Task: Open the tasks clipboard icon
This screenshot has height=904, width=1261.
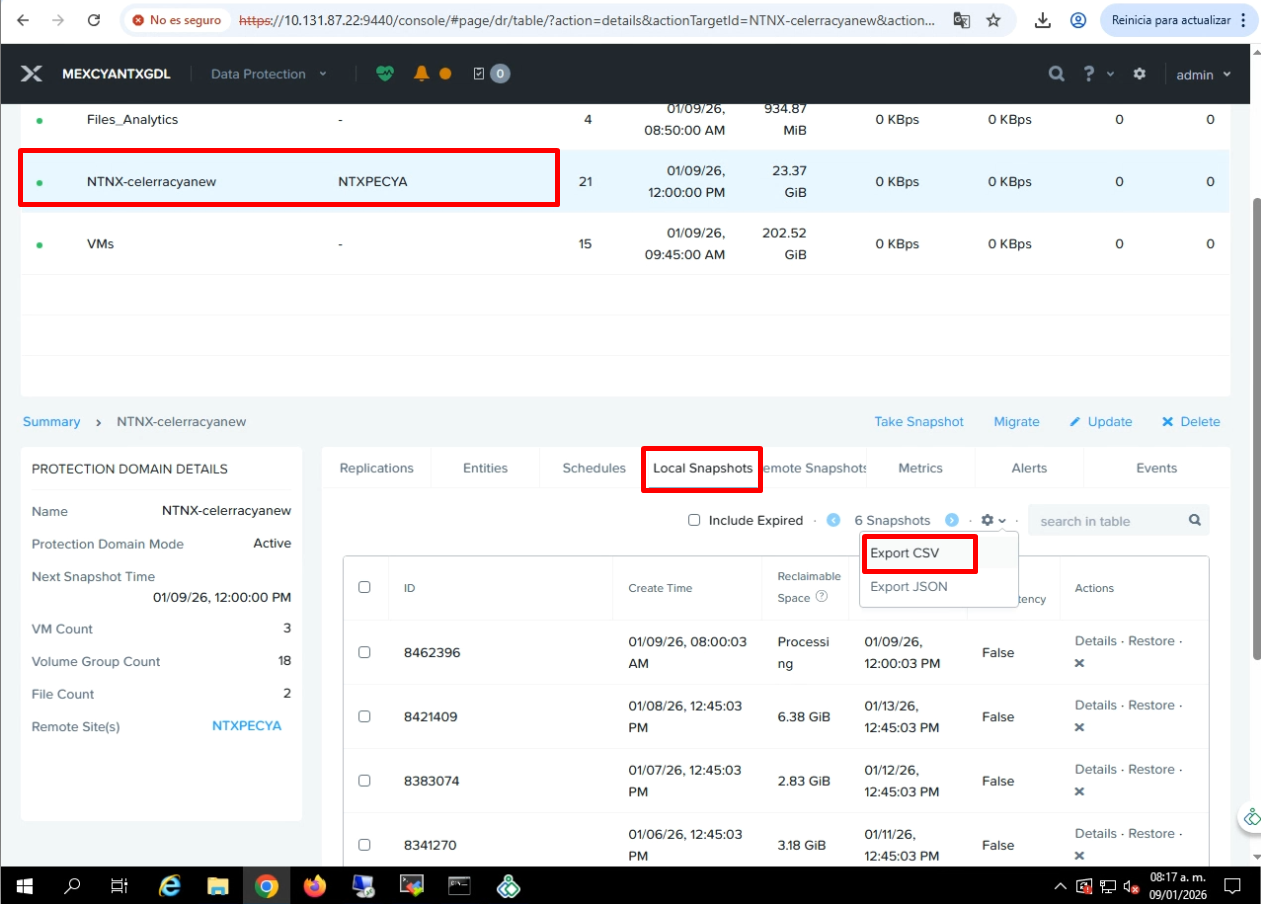Action: [478, 73]
